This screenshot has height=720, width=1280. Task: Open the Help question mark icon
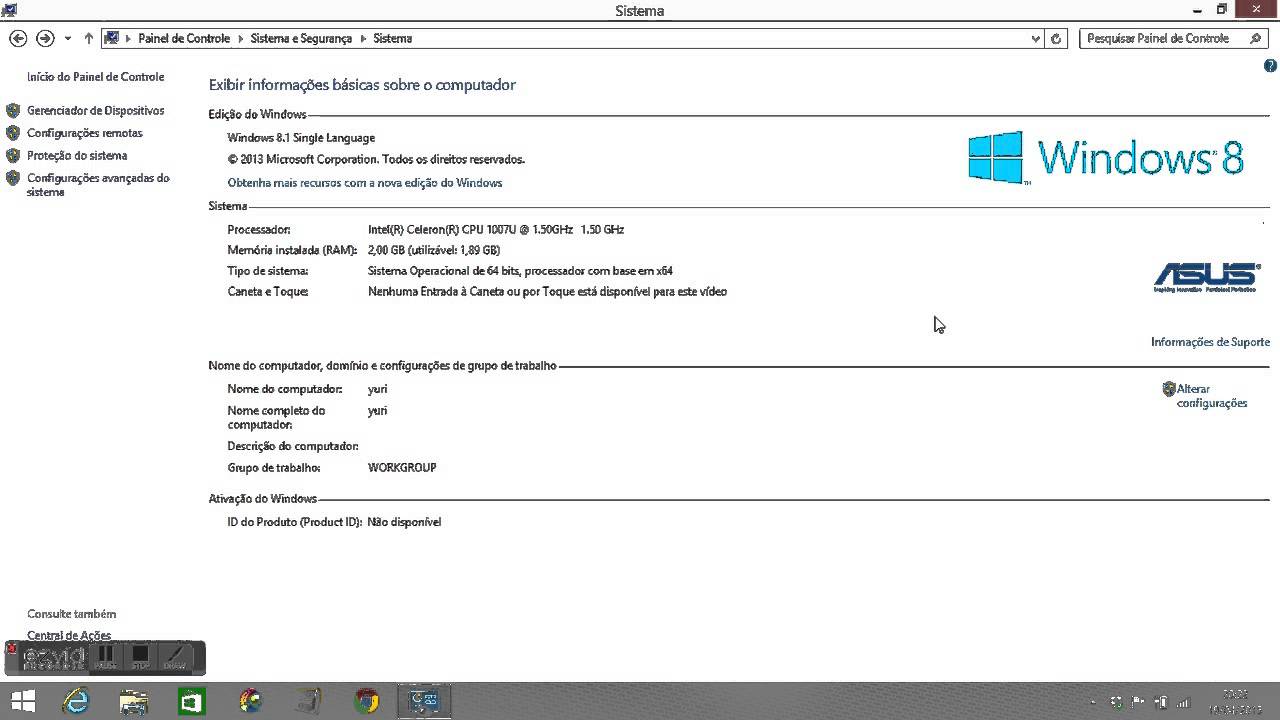1271,66
